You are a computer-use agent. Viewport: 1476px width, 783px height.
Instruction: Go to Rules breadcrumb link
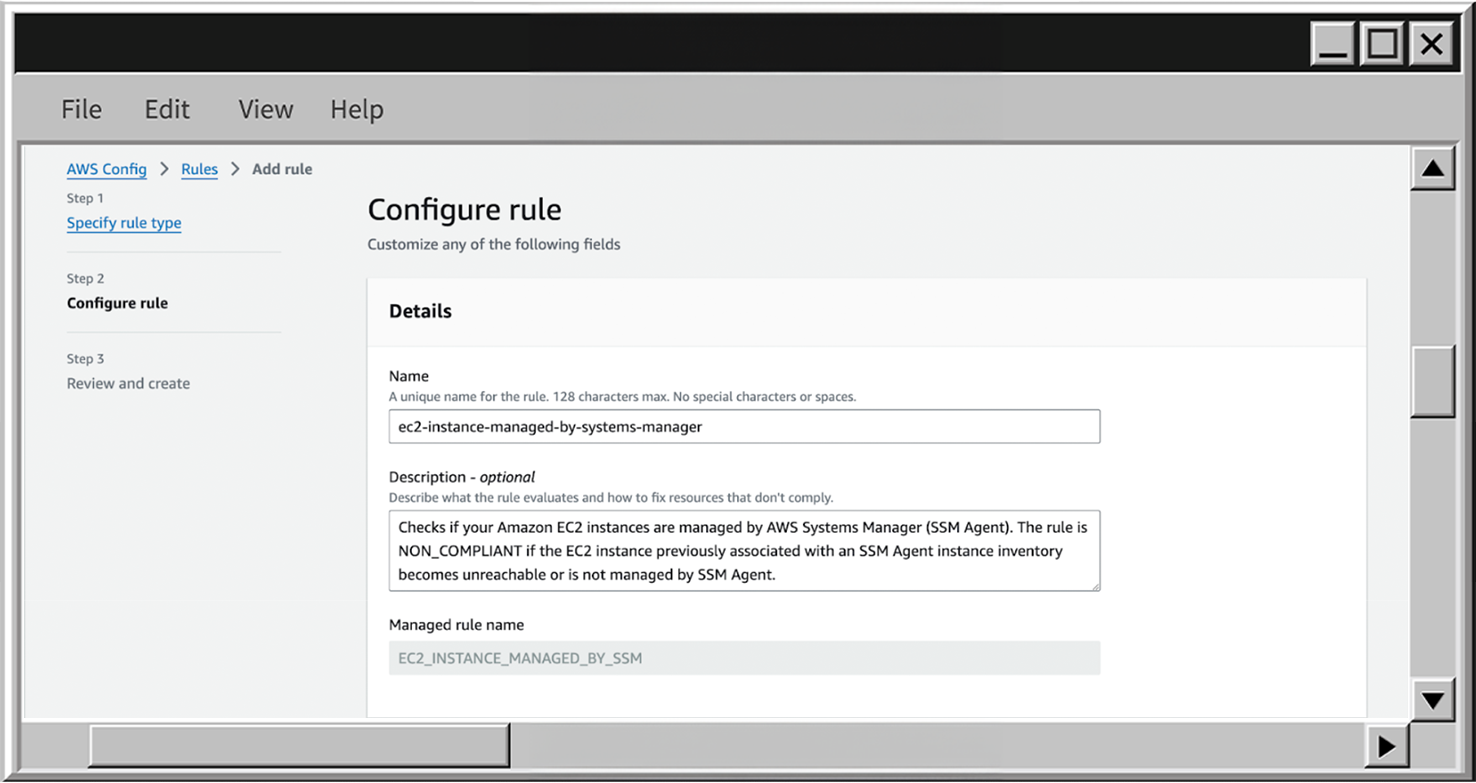coord(199,169)
